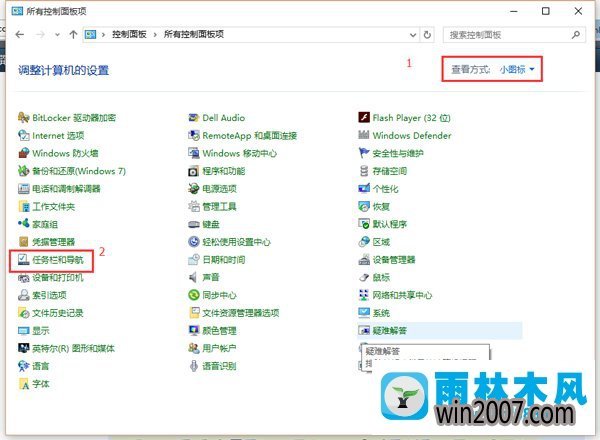Screen dimensions: 600x440
Task: Click the 轻松使用设置中心 icon
Action: tap(194, 242)
